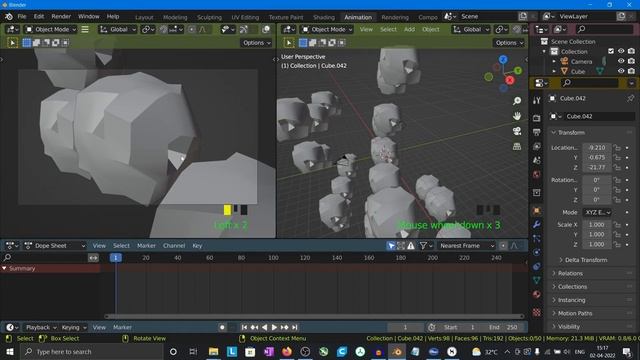Screen dimensions: 640x360
Task: Open the Output properties tab icon
Action: 537,132
